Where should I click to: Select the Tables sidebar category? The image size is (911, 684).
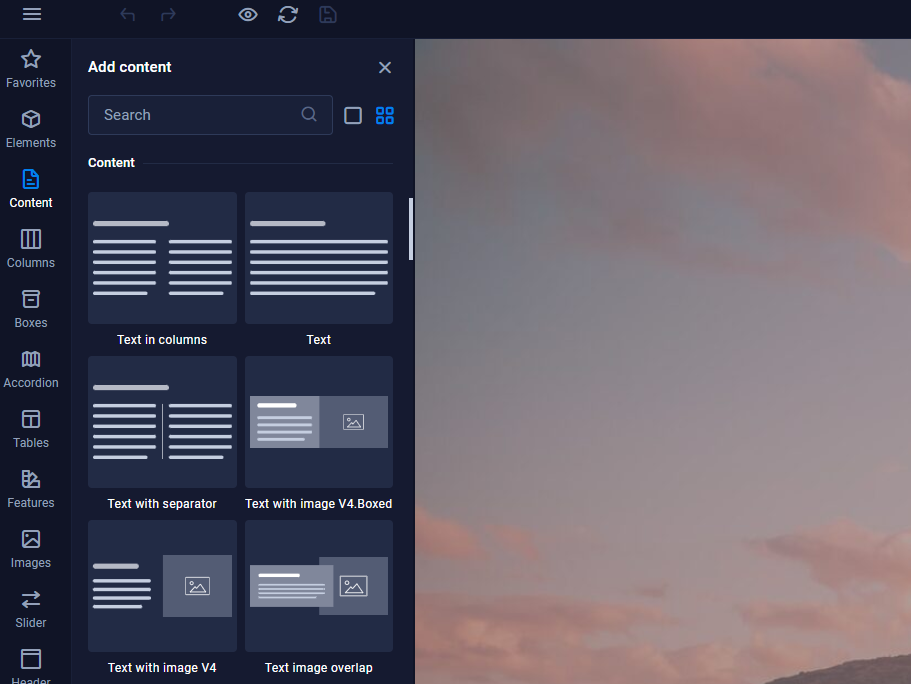tap(31, 429)
